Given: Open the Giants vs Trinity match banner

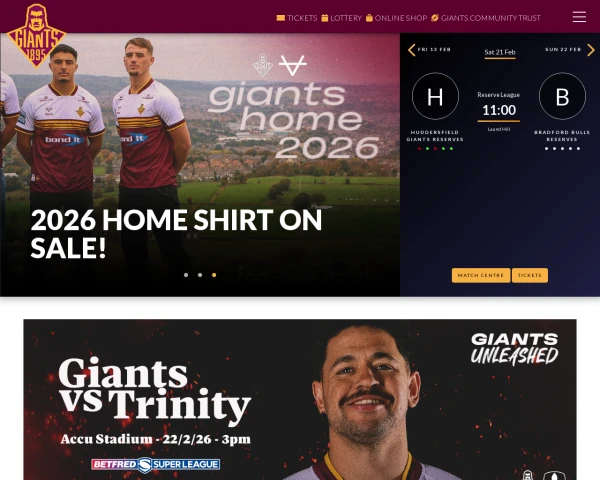Looking at the screenshot, I should 300,400.
